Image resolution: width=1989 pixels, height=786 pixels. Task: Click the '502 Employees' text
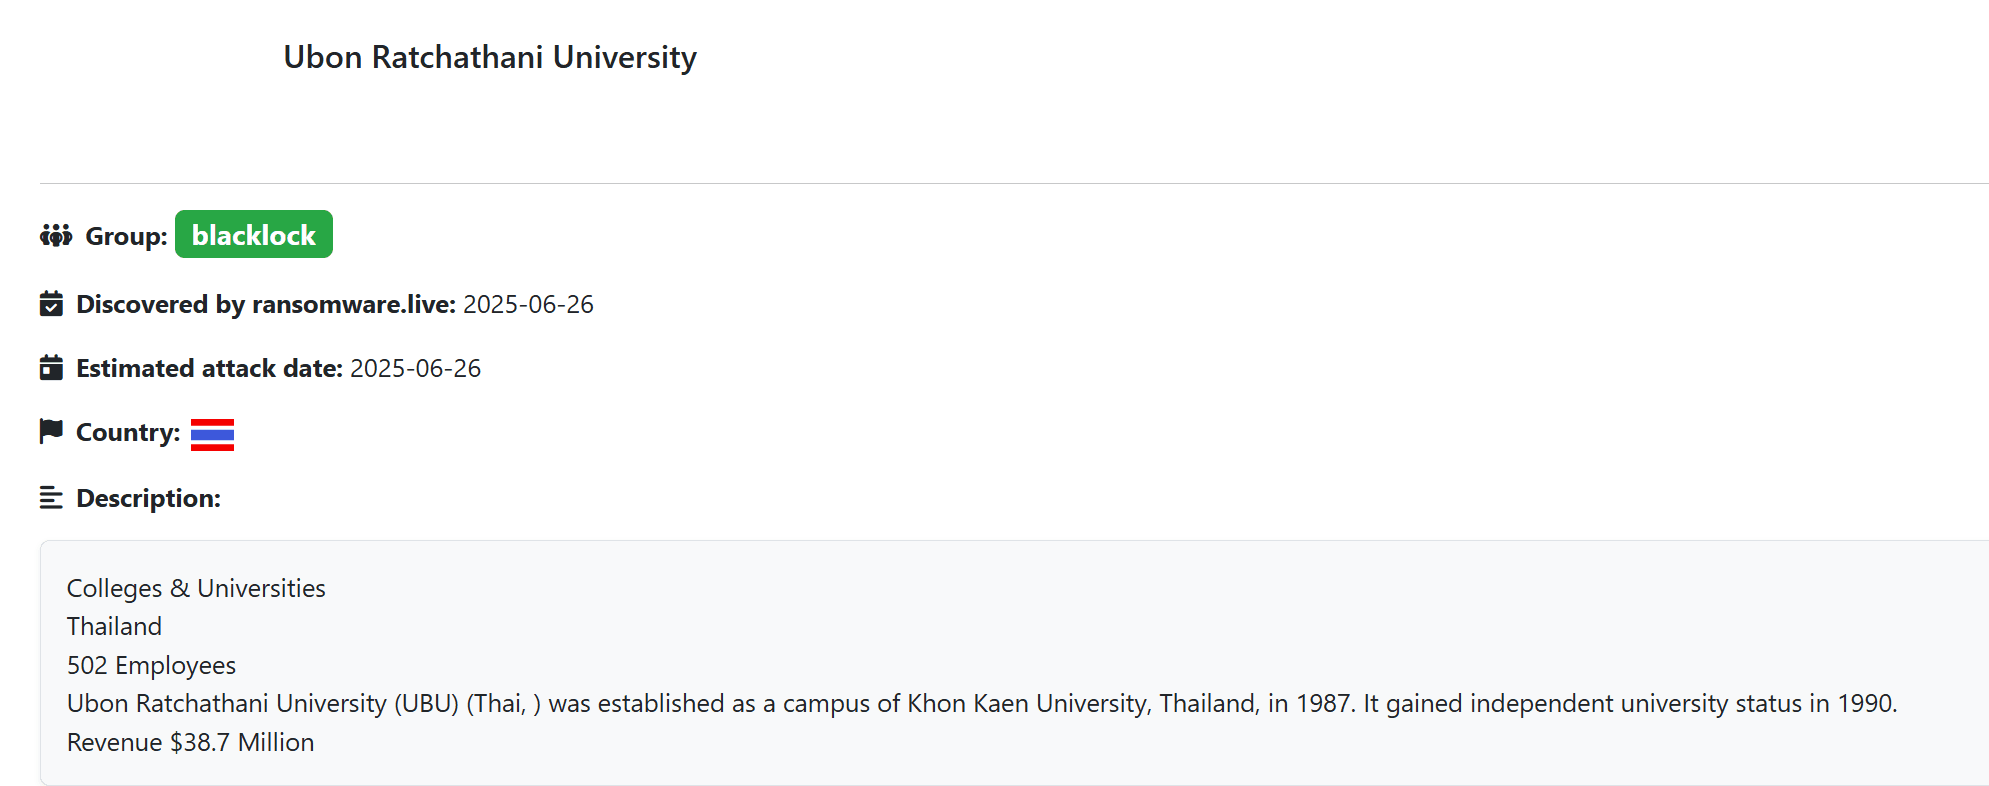(151, 665)
